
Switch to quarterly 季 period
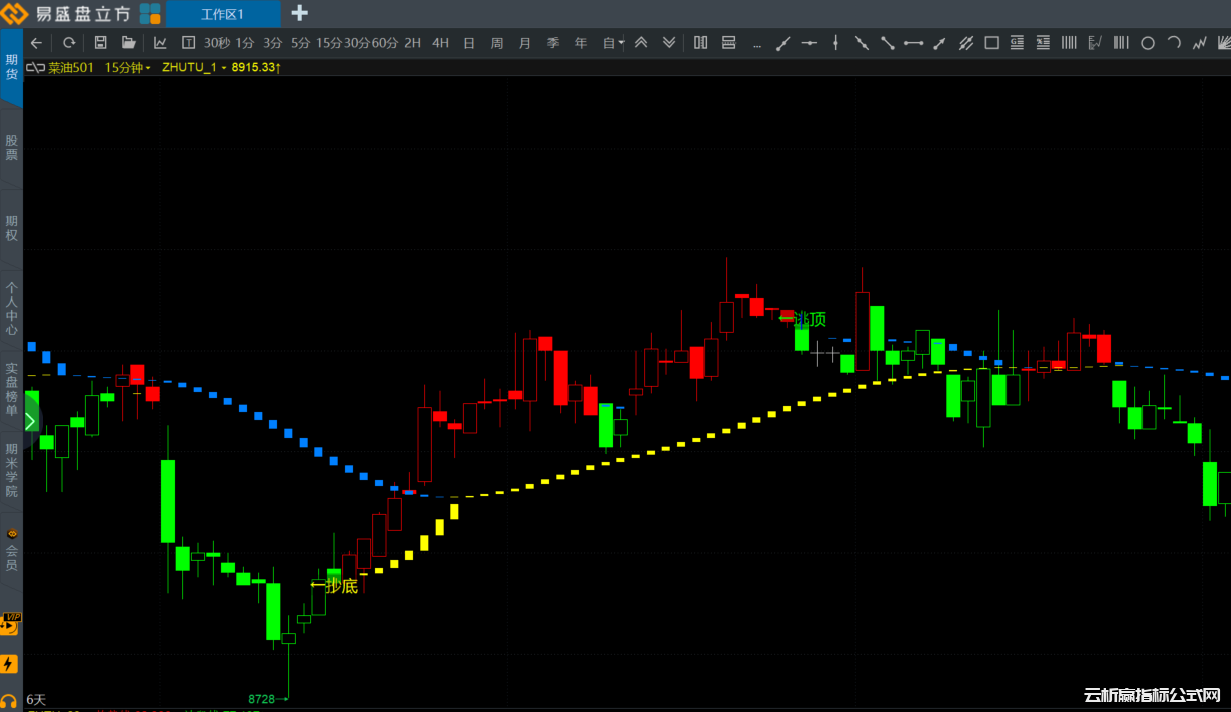point(553,43)
